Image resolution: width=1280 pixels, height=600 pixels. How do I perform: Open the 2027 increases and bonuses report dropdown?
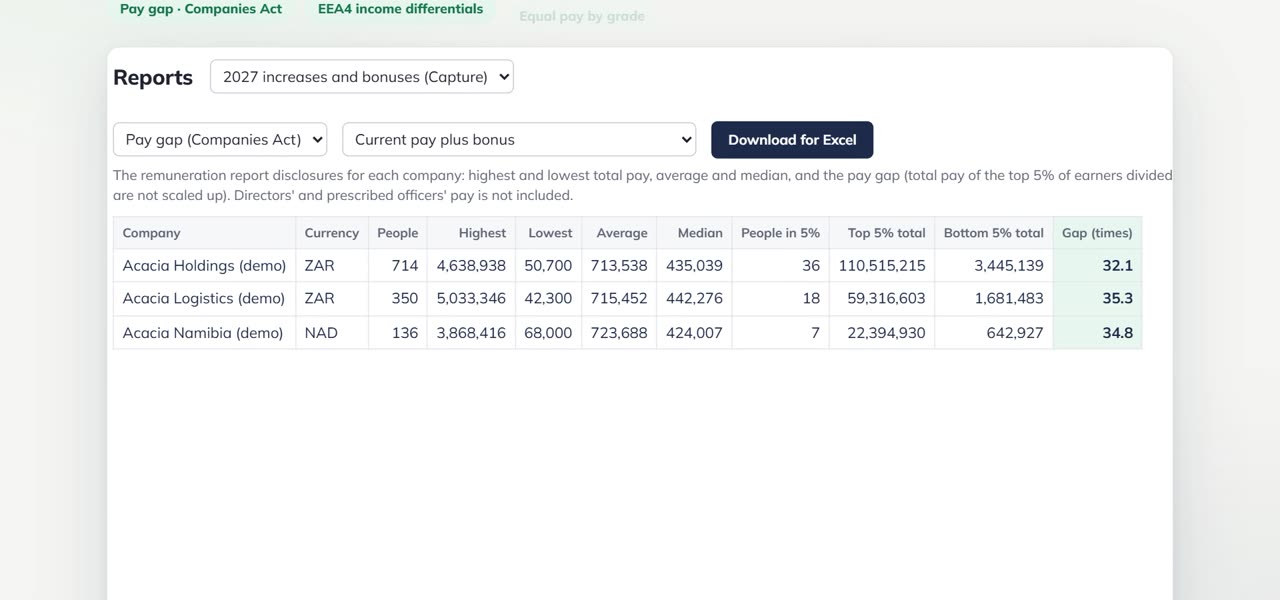(362, 77)
